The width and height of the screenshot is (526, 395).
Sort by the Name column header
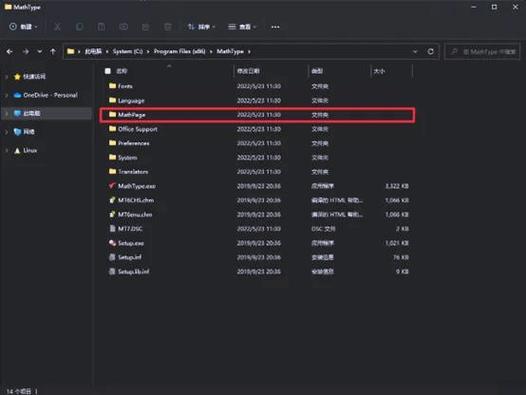tap(122, 71)
